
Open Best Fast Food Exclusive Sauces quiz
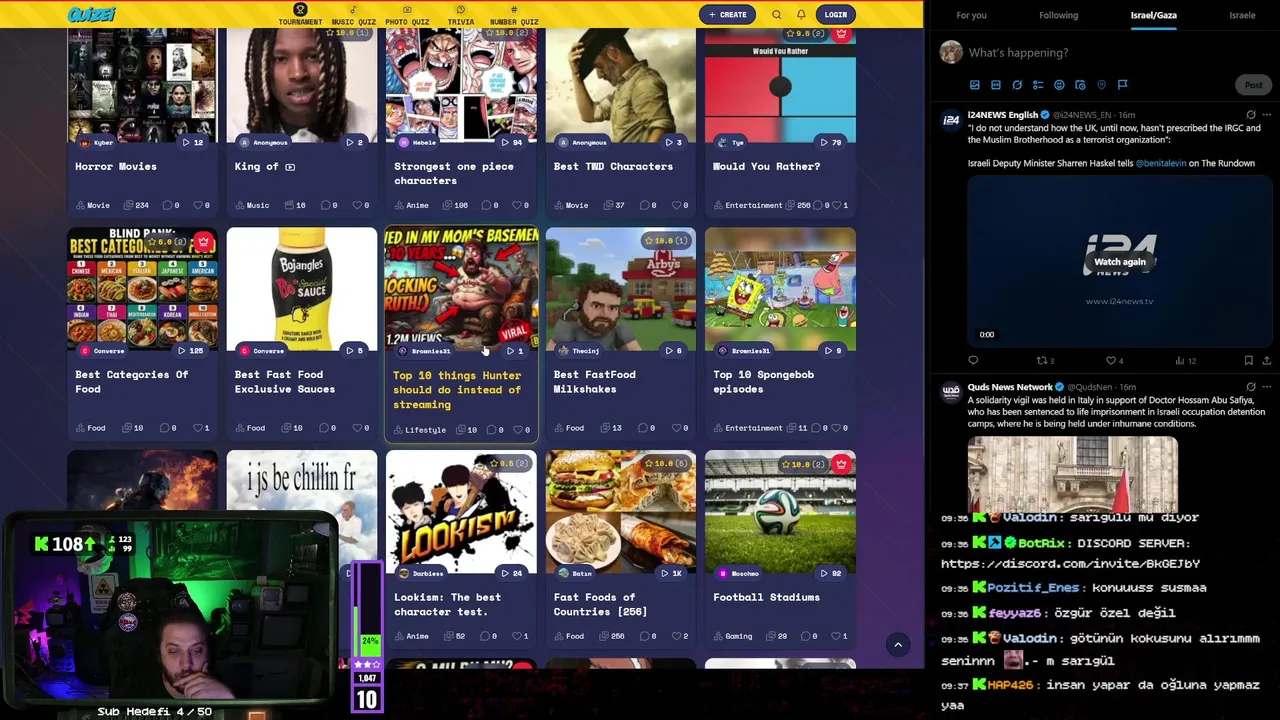pyautogui.click(x=285, y=382)
